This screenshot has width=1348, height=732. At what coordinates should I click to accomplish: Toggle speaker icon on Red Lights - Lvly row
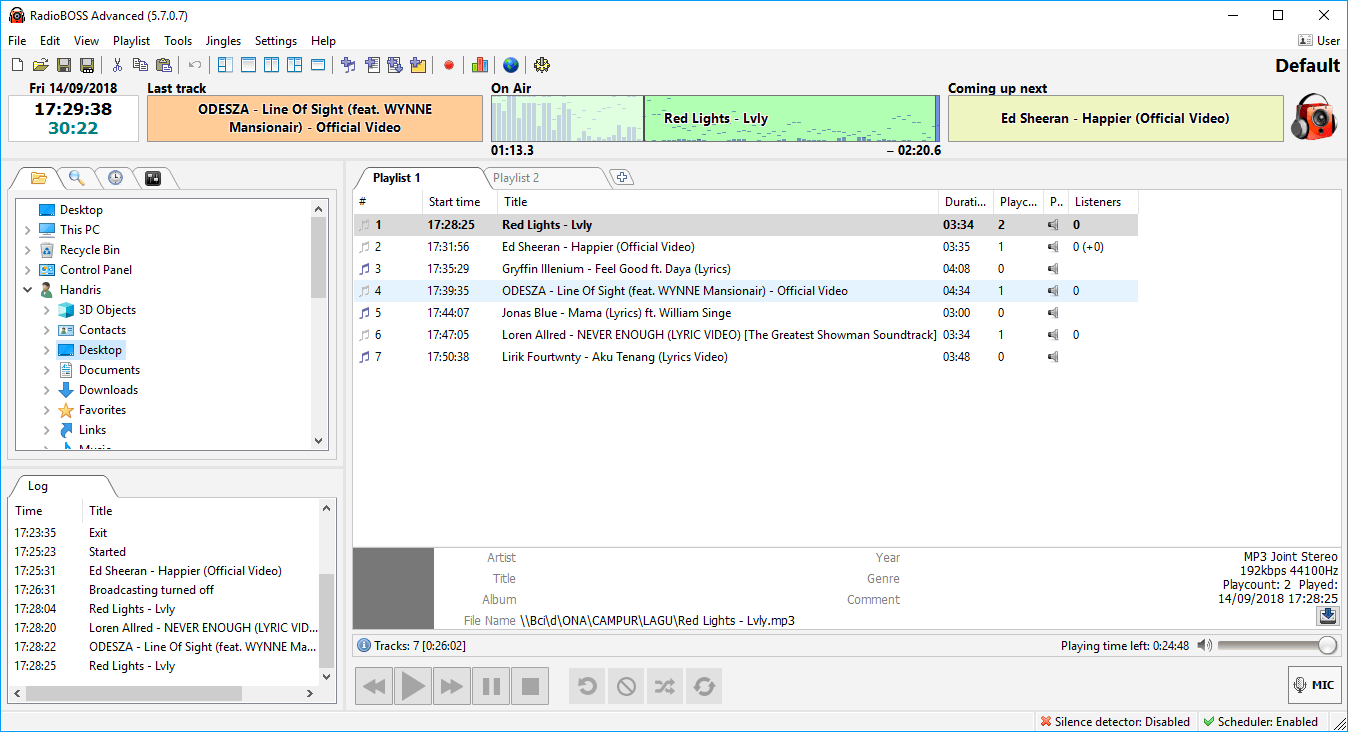pos(1054,225)
